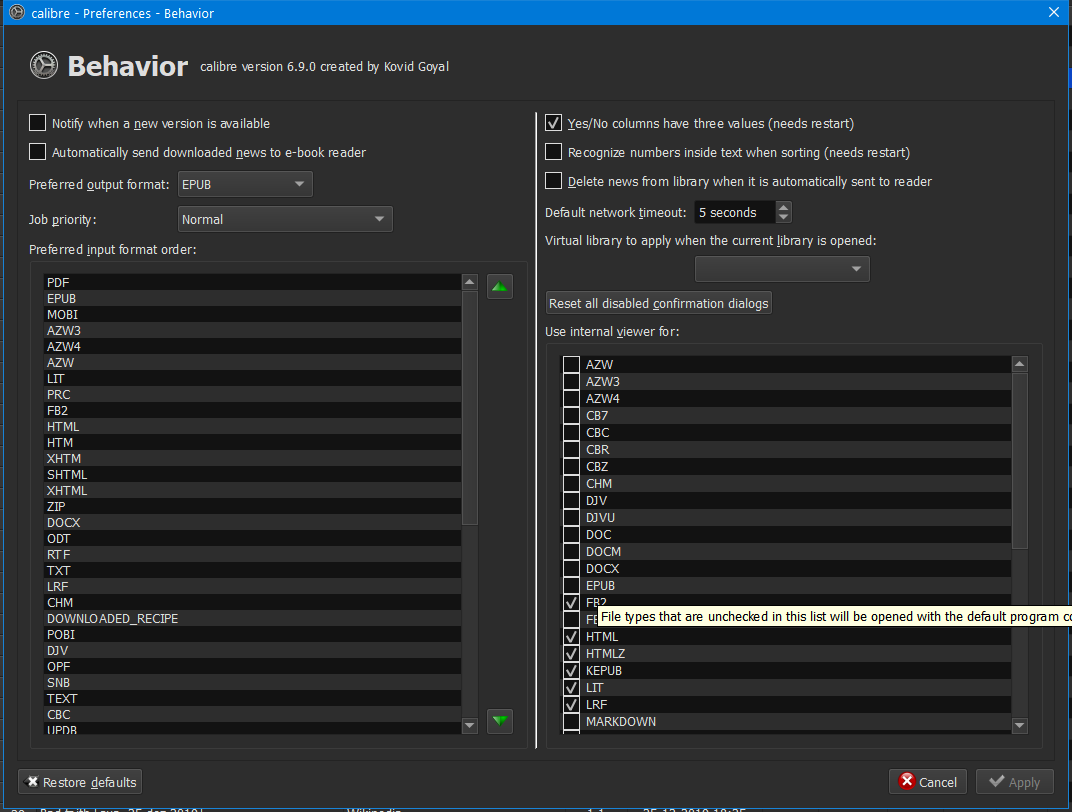The height and width of the screenshot is (812, 1072).
Task: Click the input format list scrollbar thumb
Action: point(470,407)
